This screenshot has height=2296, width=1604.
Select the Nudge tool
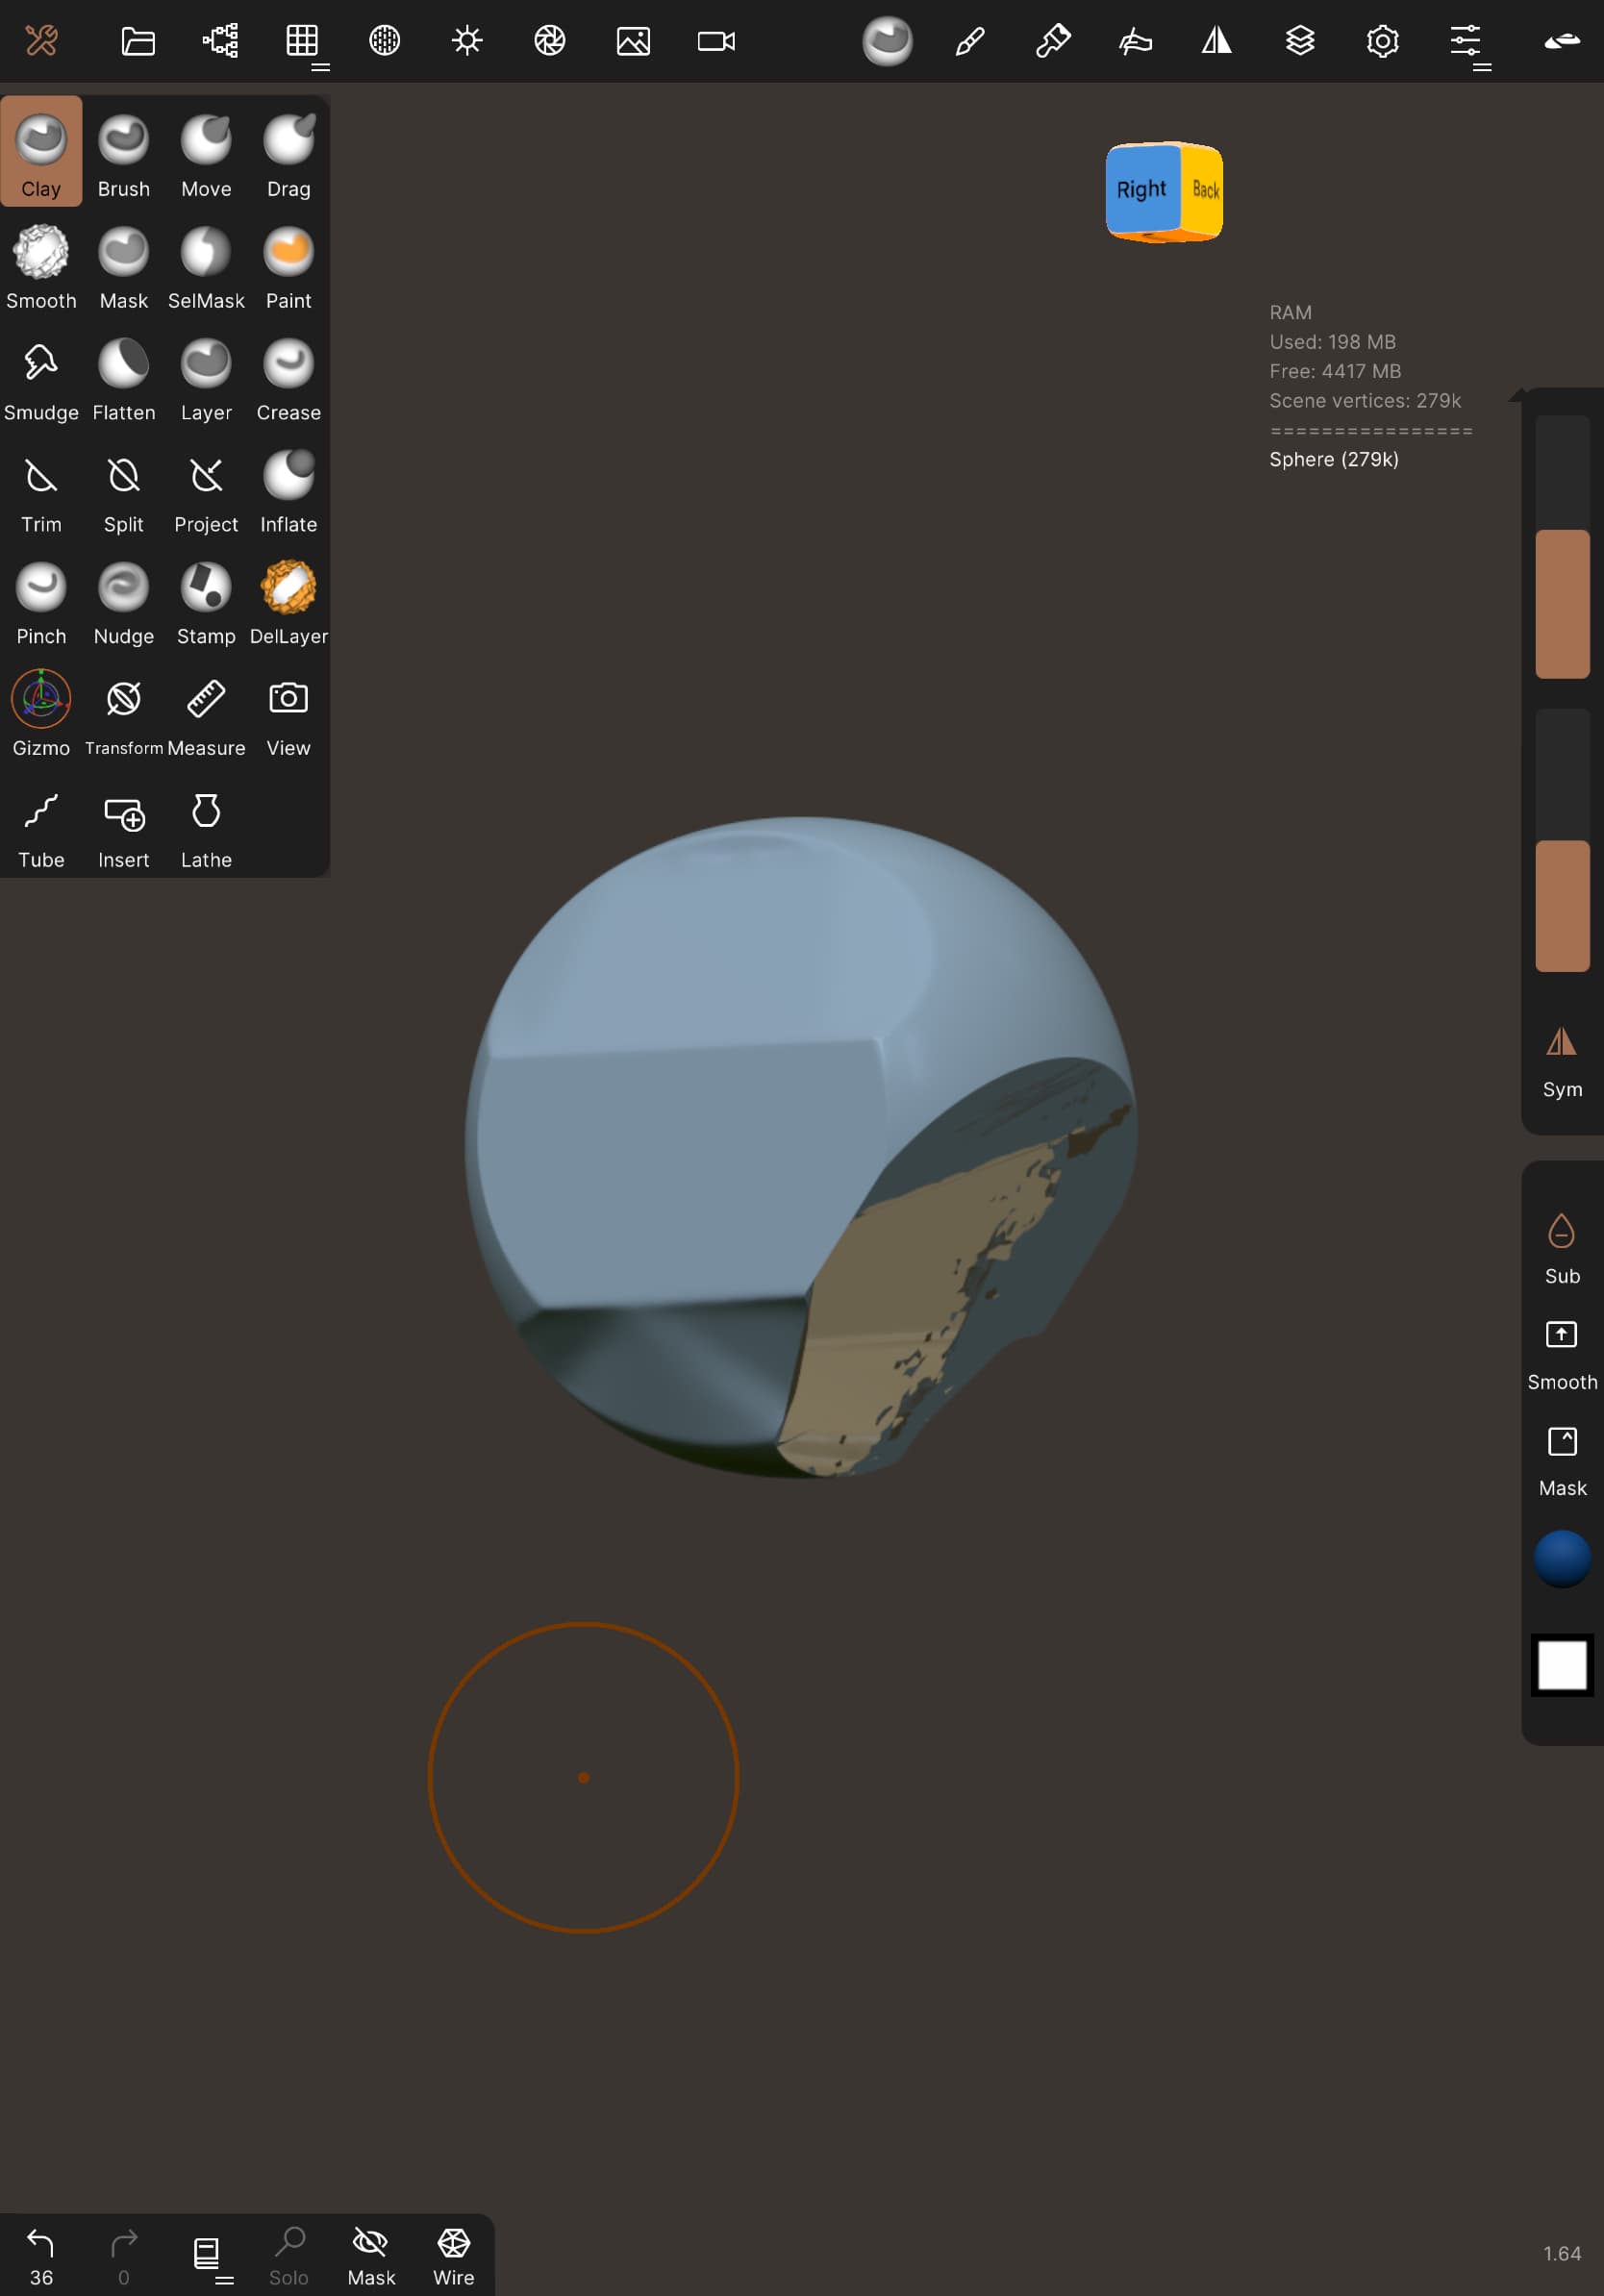124,600
